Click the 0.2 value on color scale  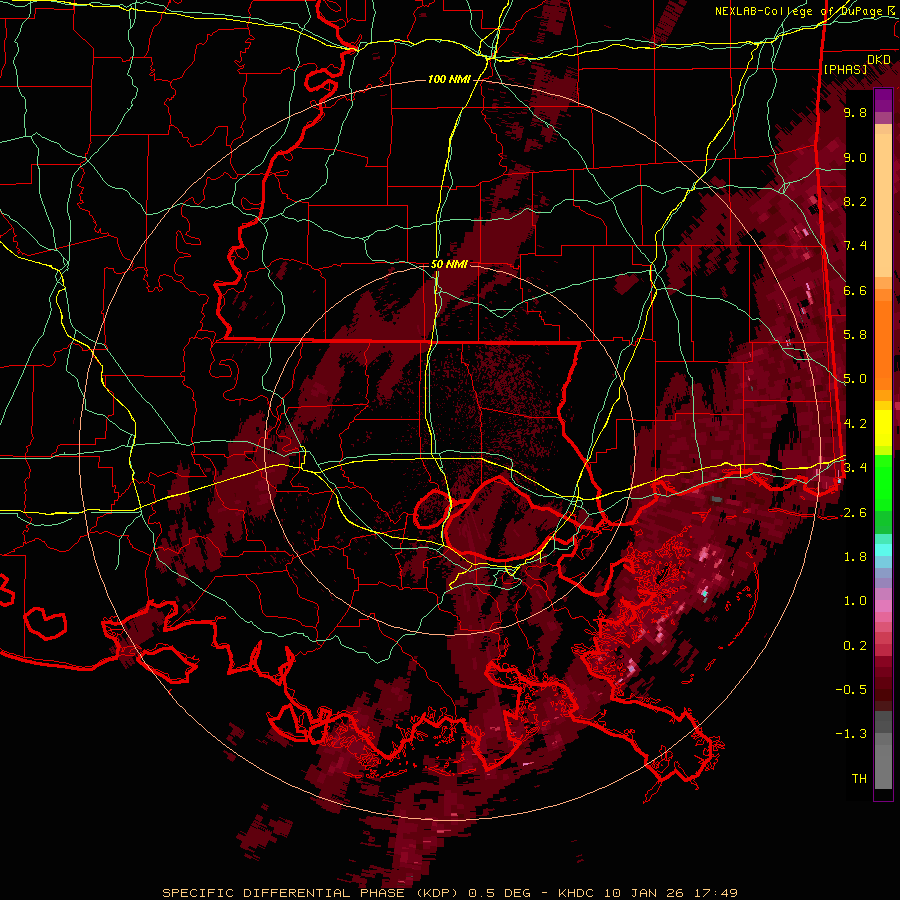[x=855, y=646]
